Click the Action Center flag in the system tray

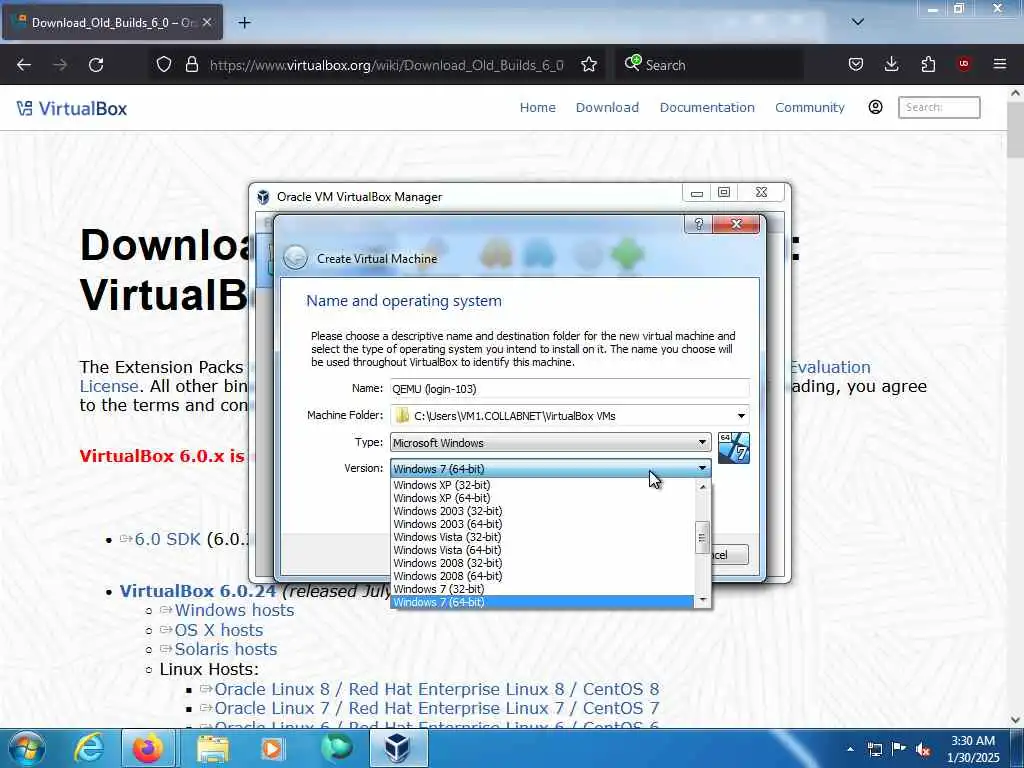click(899, 749)
